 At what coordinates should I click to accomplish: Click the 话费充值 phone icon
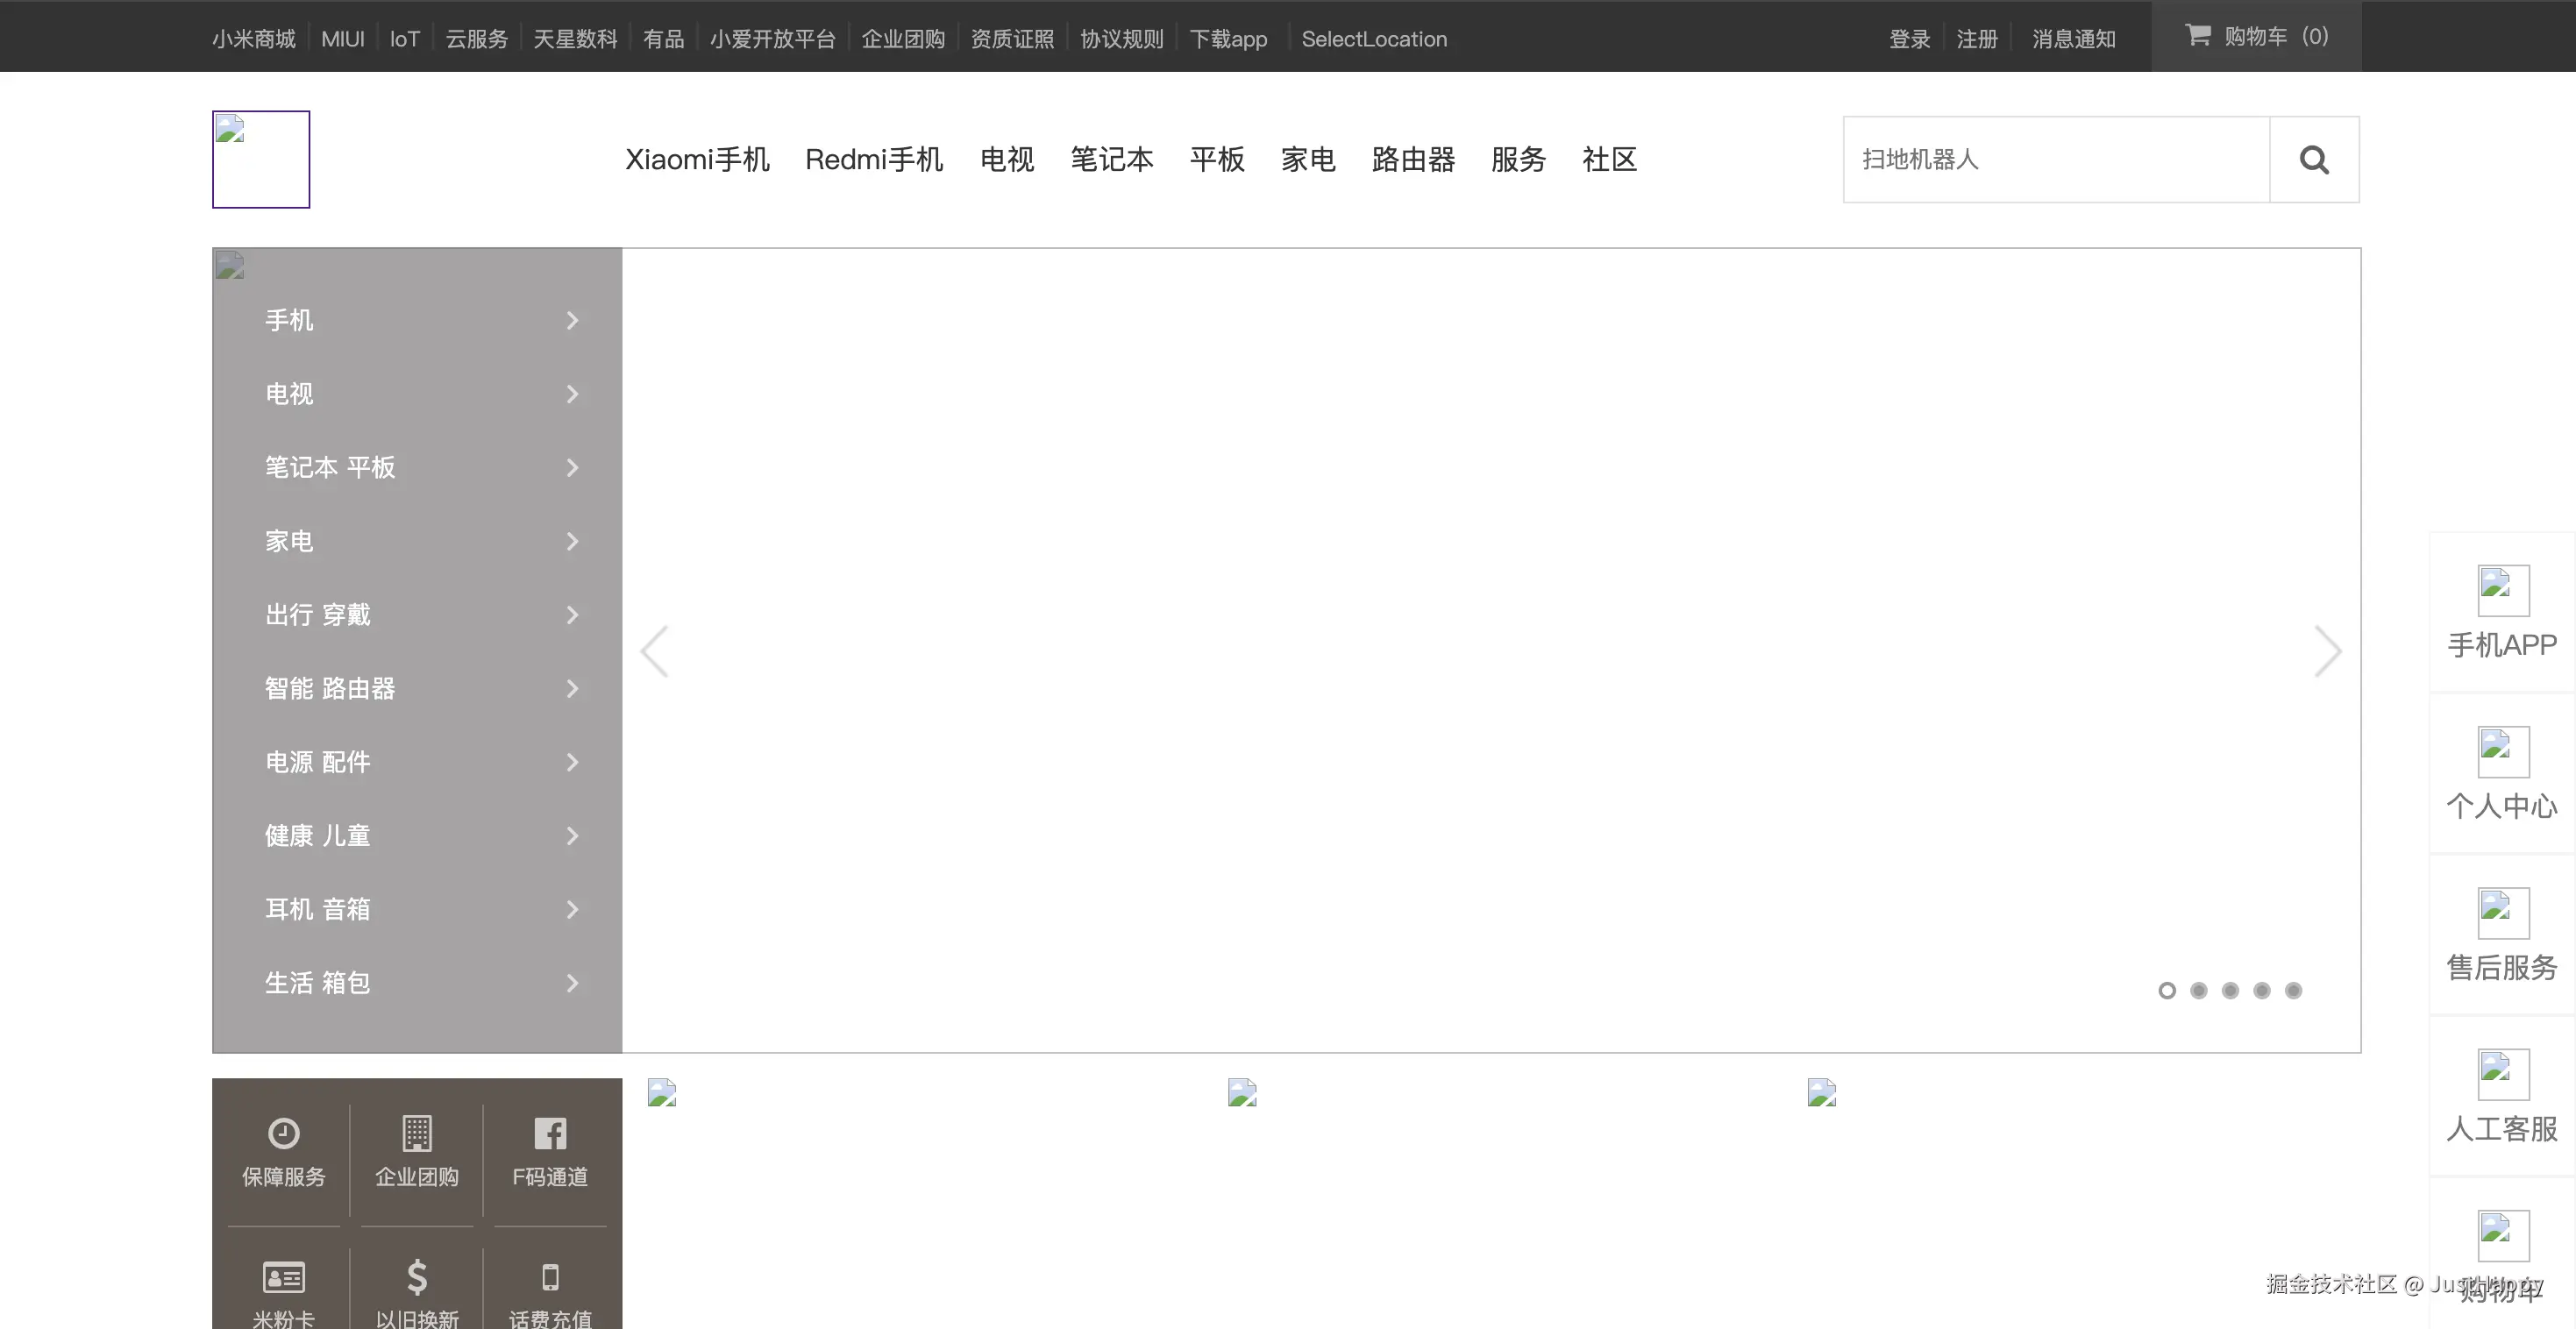pos(550,1277)
